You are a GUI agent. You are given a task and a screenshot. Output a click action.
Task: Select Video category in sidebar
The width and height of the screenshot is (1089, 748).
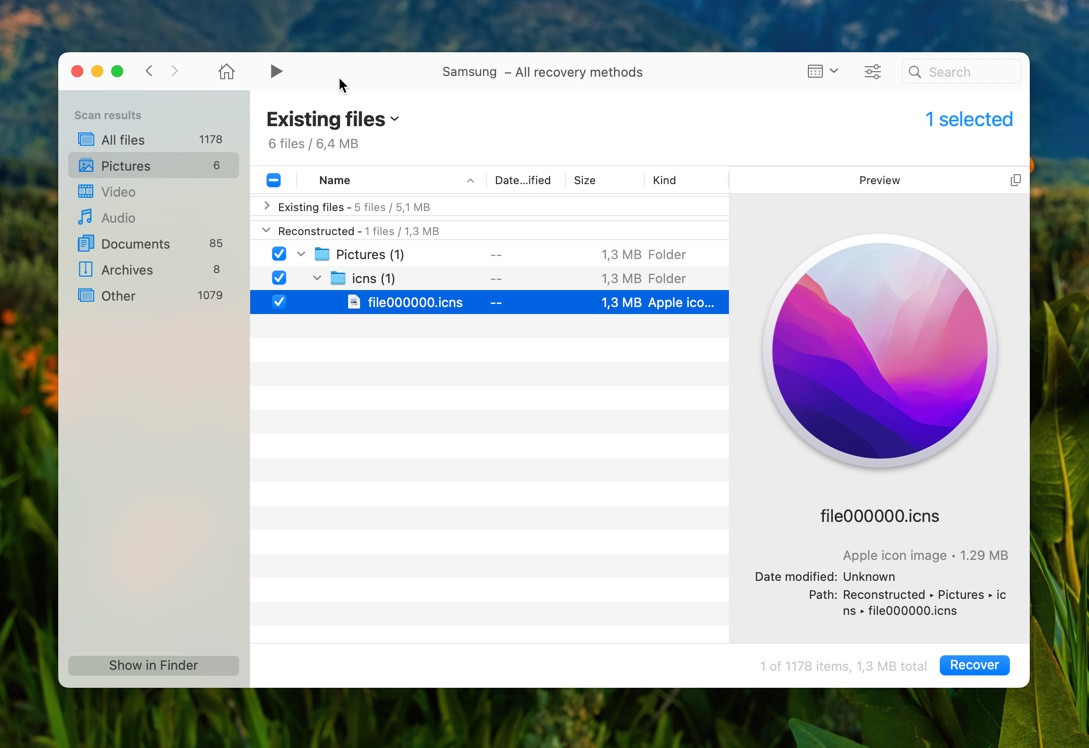pos(153,192)
